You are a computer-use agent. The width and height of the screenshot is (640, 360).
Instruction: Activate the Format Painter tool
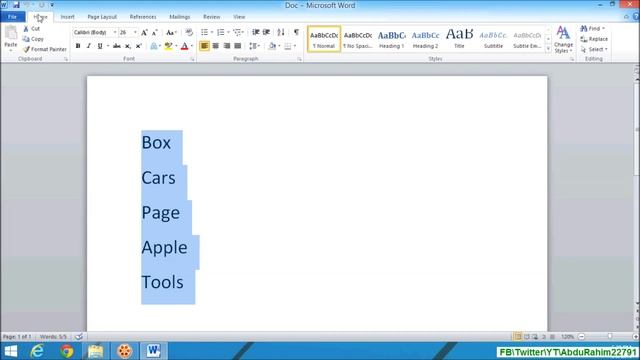tap(44, 49)
